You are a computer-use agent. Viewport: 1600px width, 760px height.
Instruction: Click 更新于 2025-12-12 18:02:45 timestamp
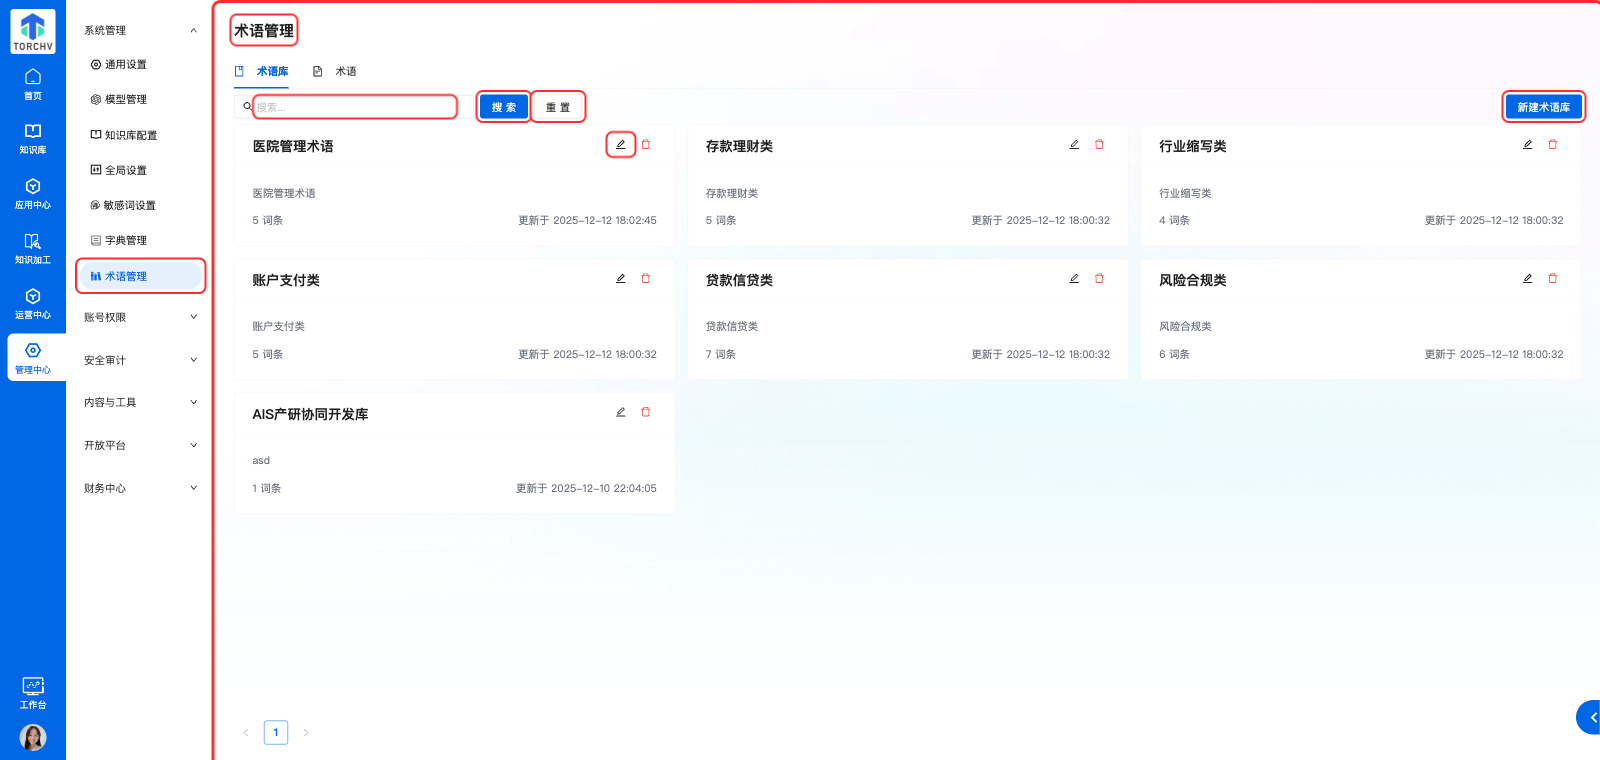[x=587, y=220]
